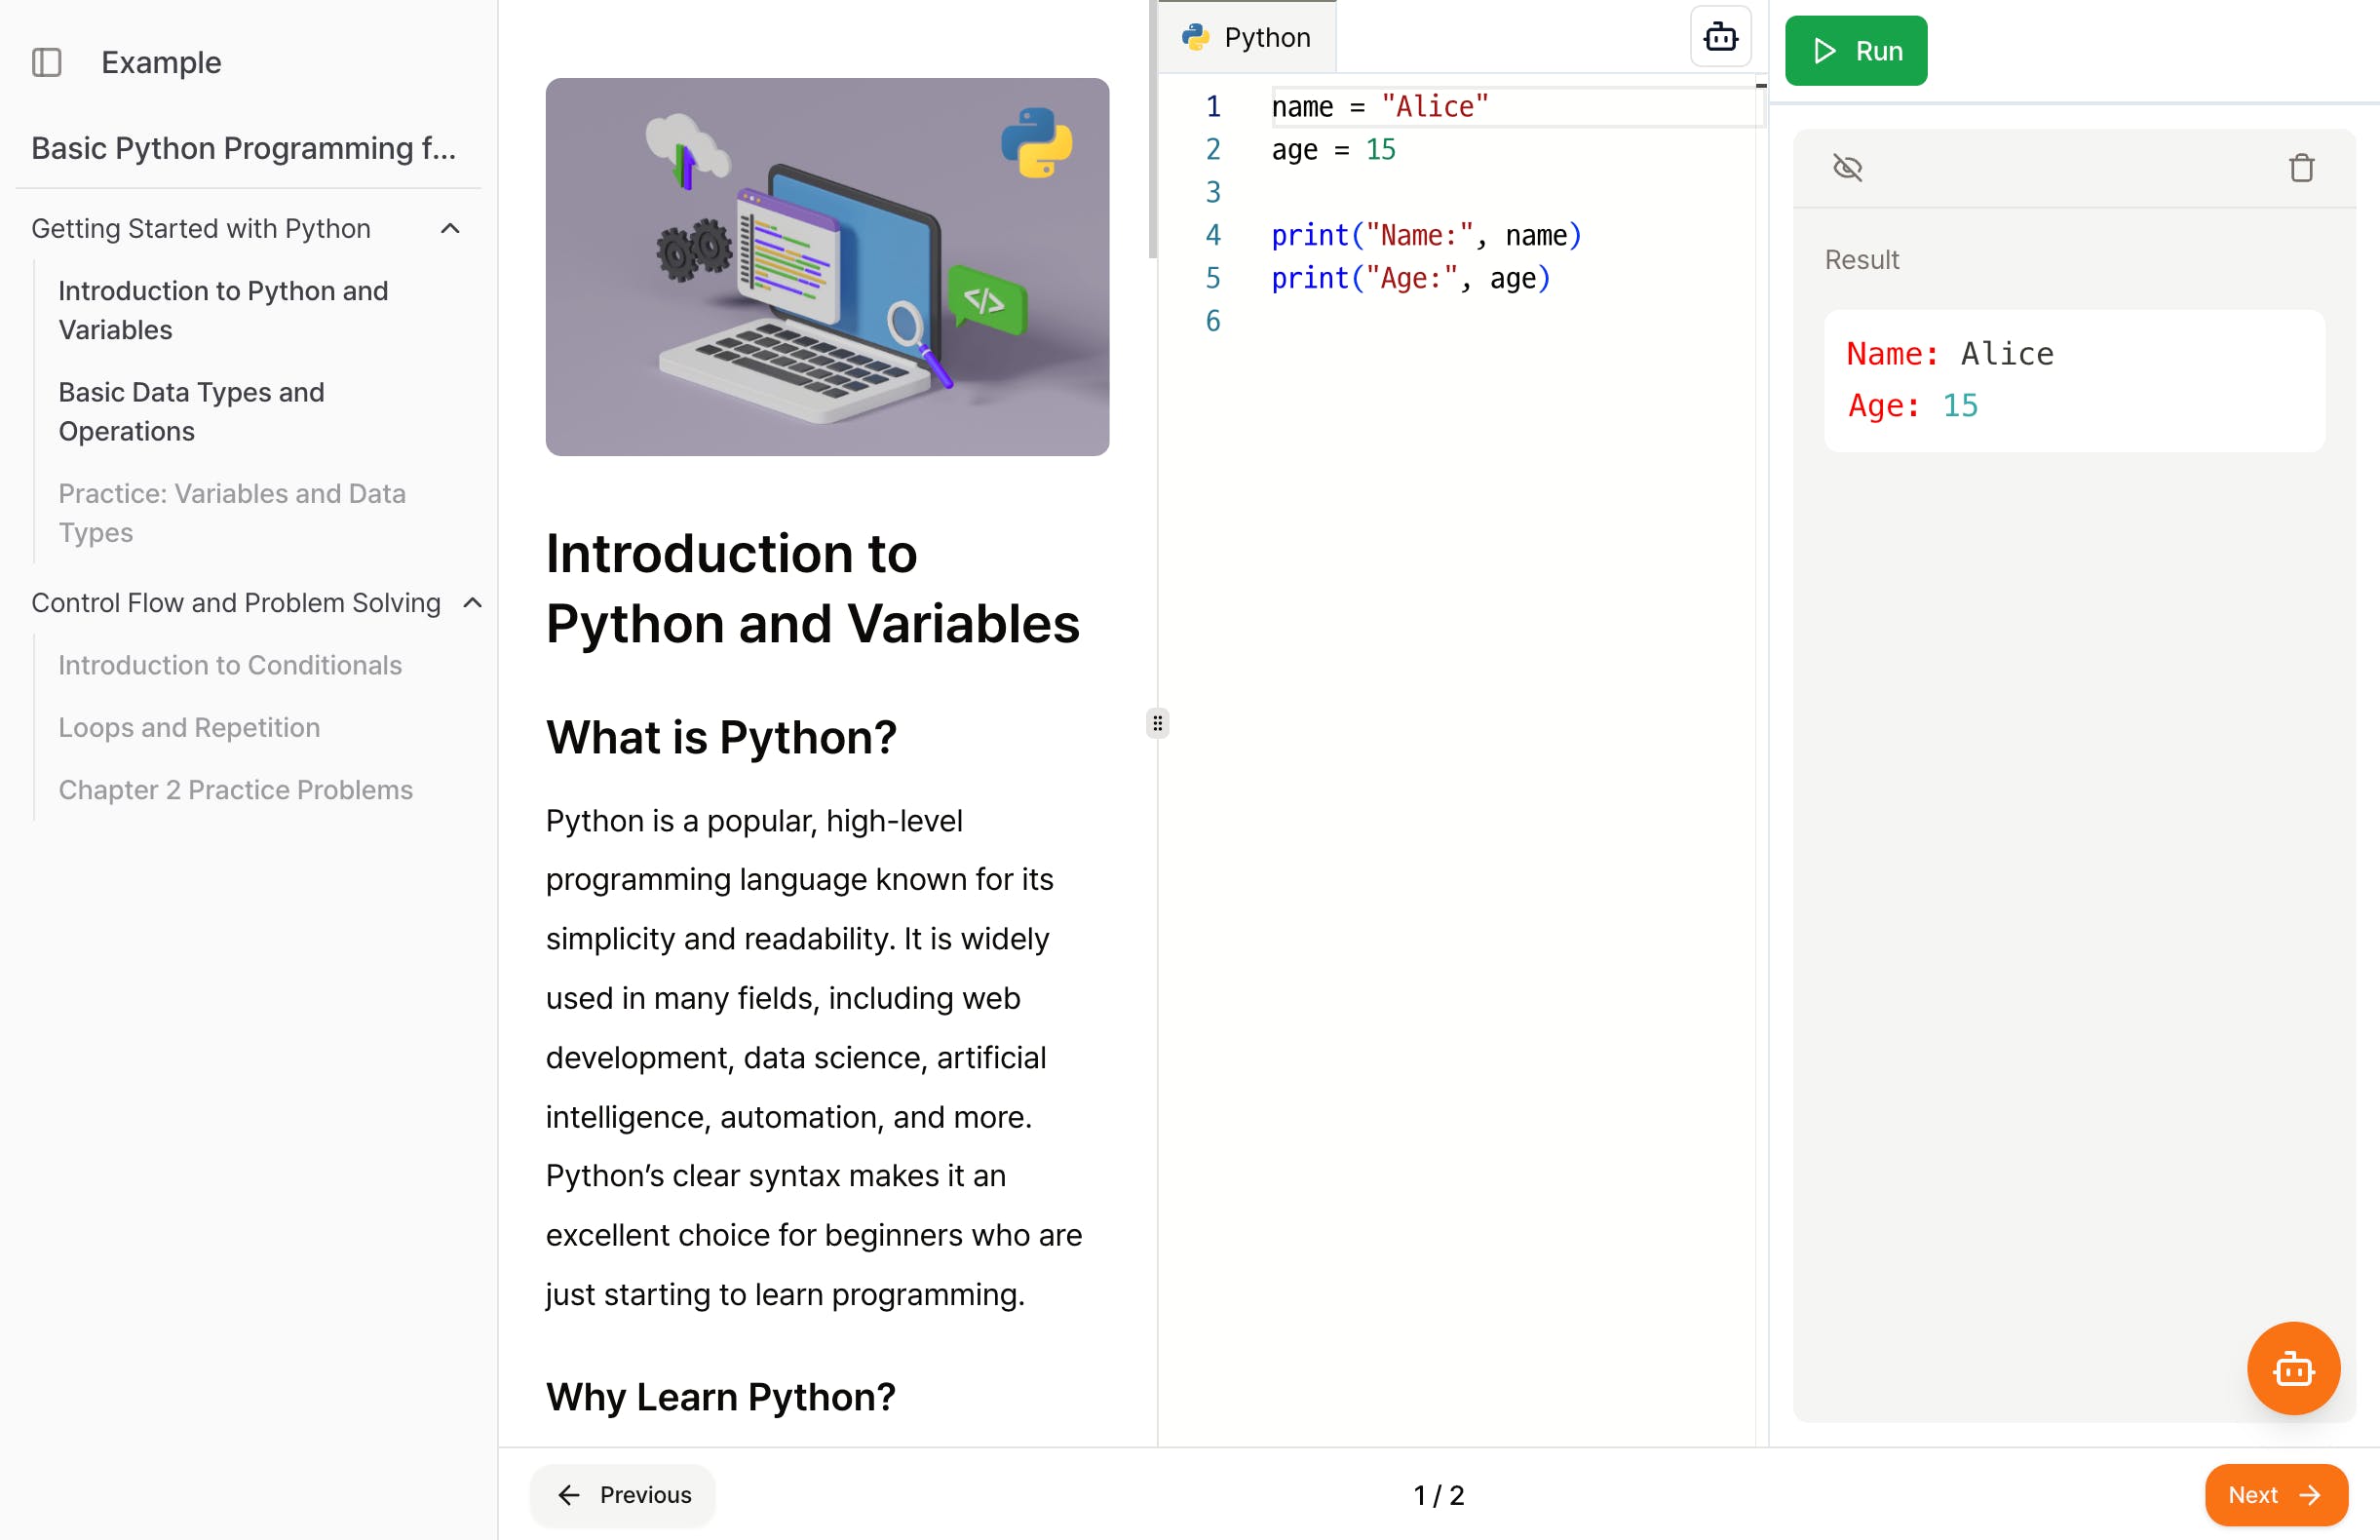Click the laptop illustration thumbnail
Screen dimensions: 2380x1540
tap(827, 267)
